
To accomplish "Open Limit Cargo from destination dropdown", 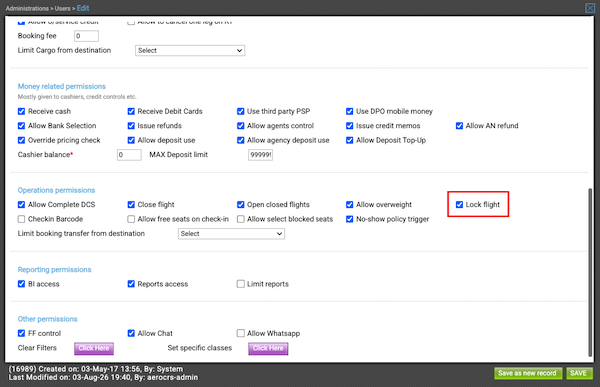I will (190, 51).
